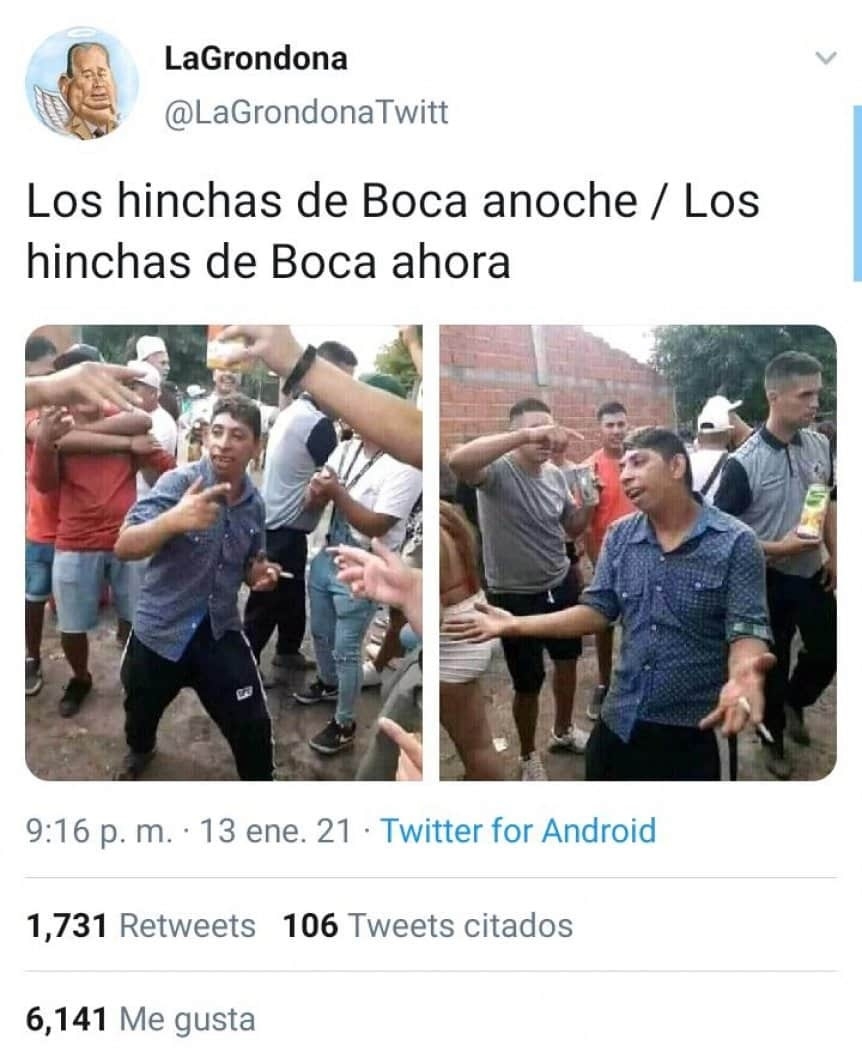
Task: Click the blue scrollbar on the right edge
Action: point(857,193)
